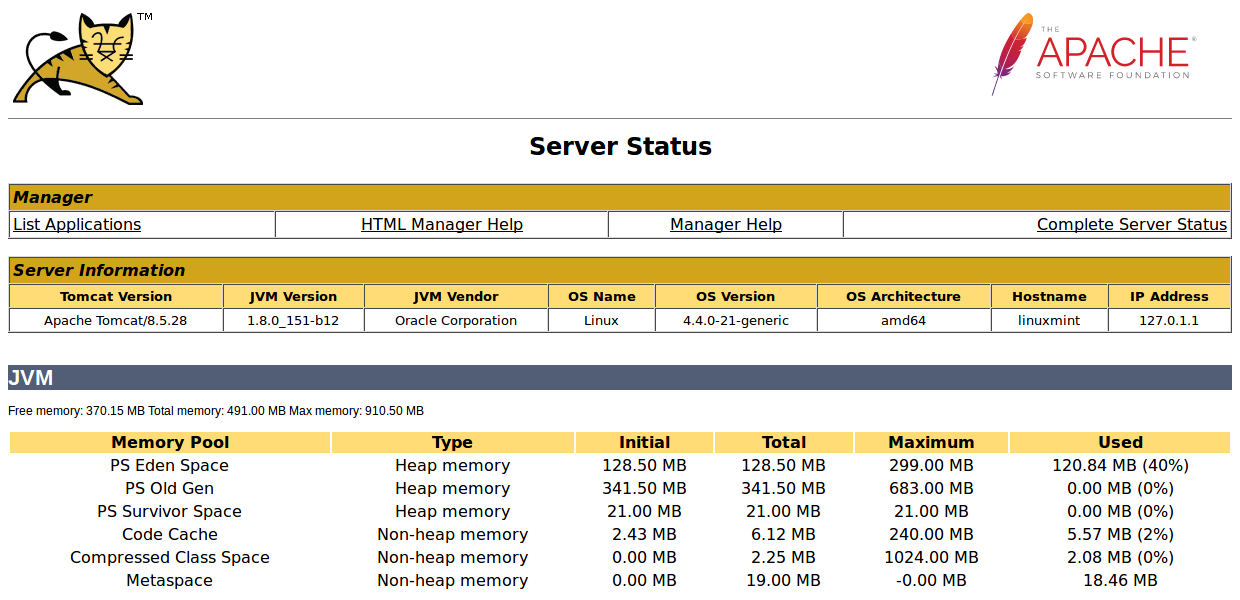Click the IP Address column header
Viewport: 1240px width, 600px height.
[x=1169, y=297]
